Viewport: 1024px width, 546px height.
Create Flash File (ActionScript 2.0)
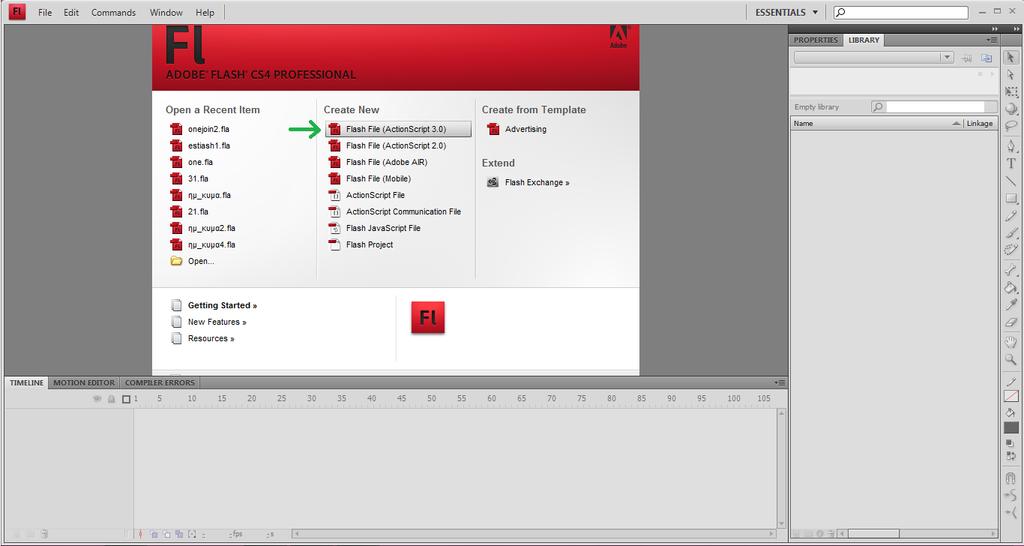click(388, 146)
